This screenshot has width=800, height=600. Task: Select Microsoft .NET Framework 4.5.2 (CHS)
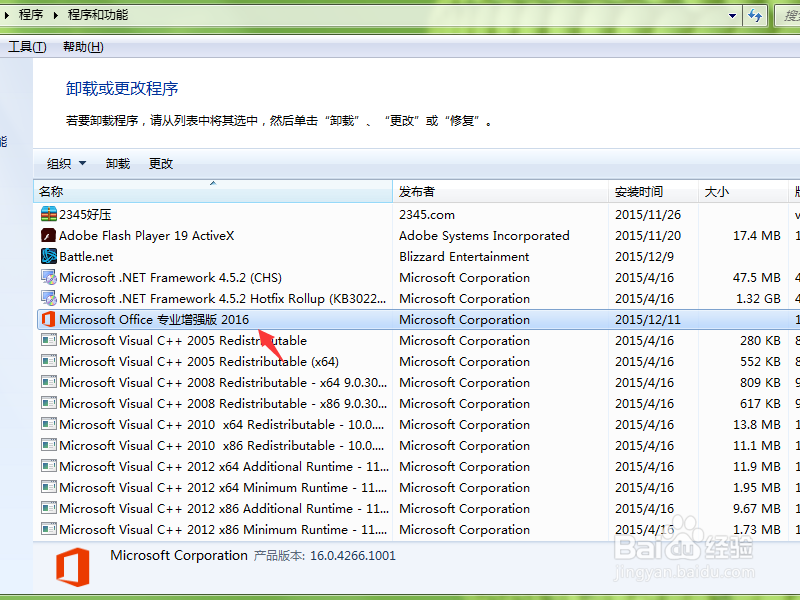click(170, 277)
